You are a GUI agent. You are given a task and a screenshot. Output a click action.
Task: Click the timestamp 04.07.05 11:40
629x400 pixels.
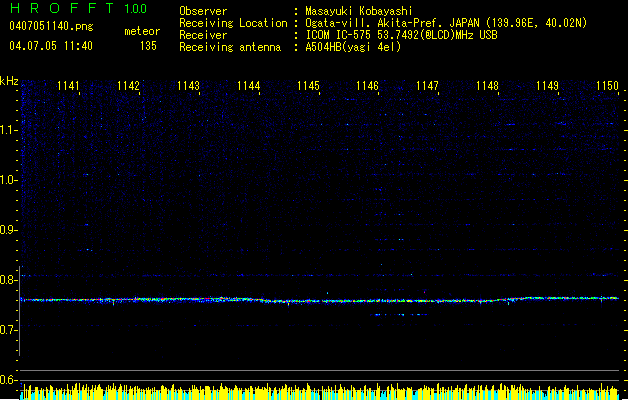click(x=51, y=46)
